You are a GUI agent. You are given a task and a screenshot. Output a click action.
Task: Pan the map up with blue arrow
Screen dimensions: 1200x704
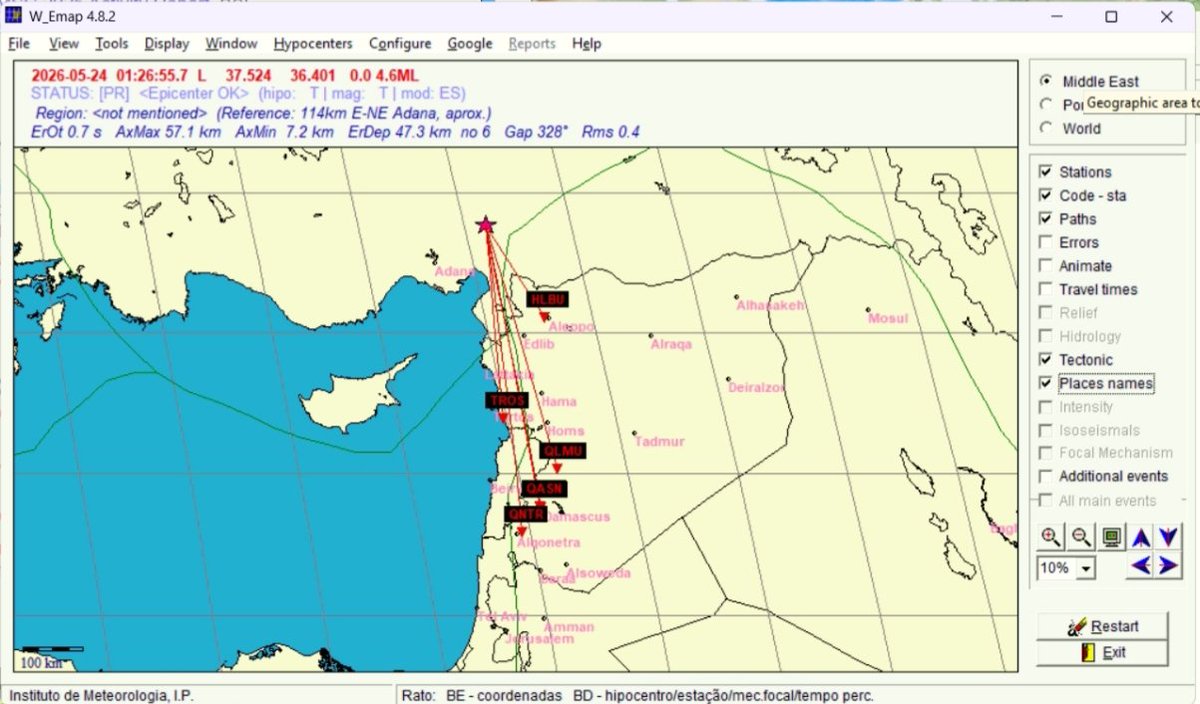[x=1141, y=537]
